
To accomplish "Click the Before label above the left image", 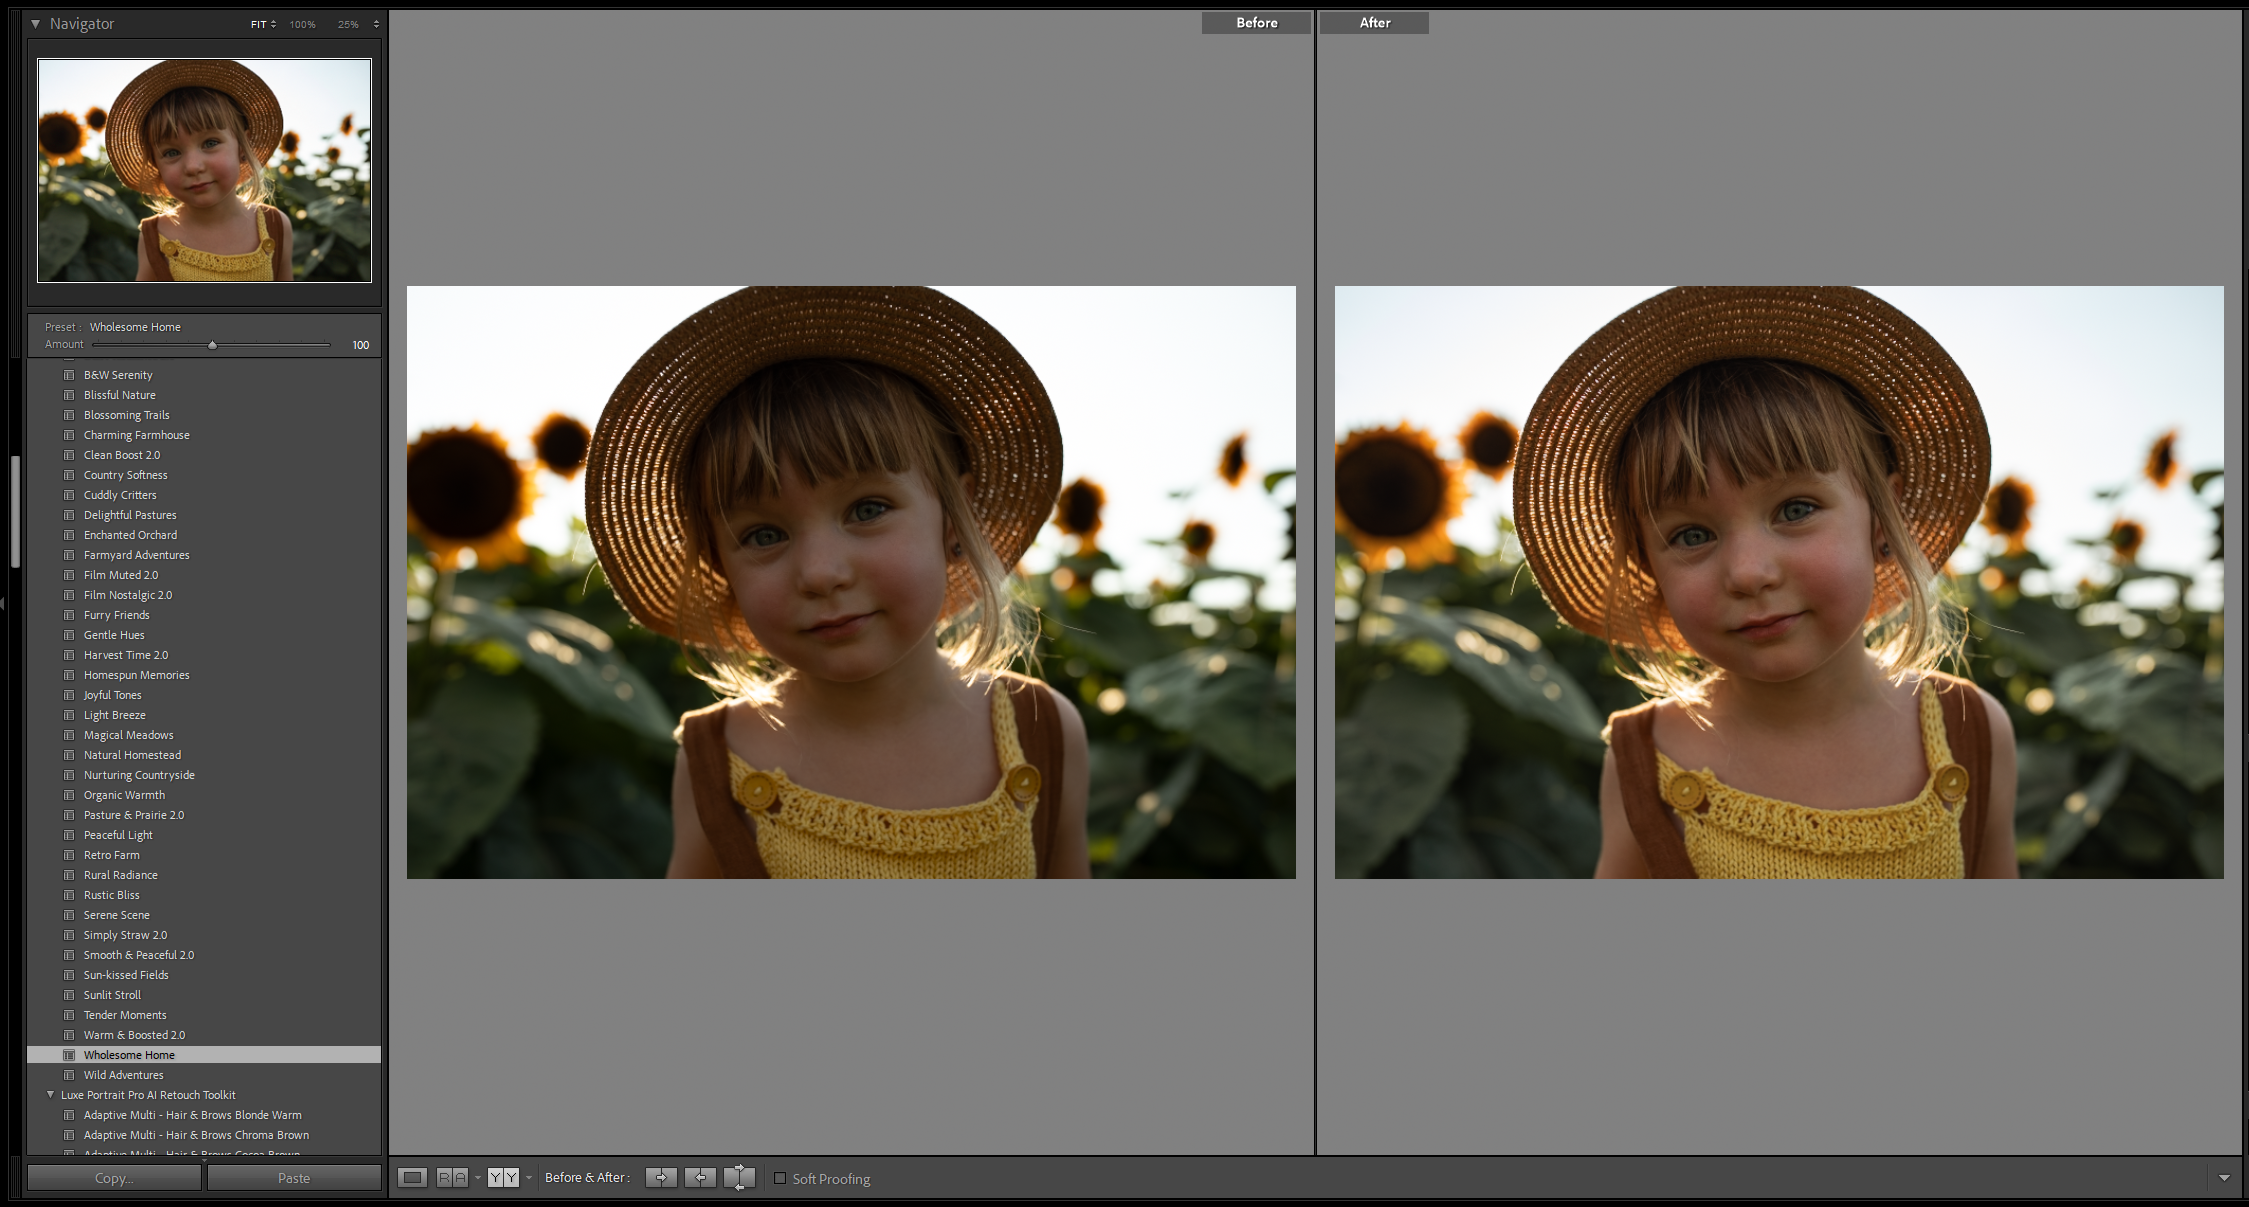I will point(1256,22).
